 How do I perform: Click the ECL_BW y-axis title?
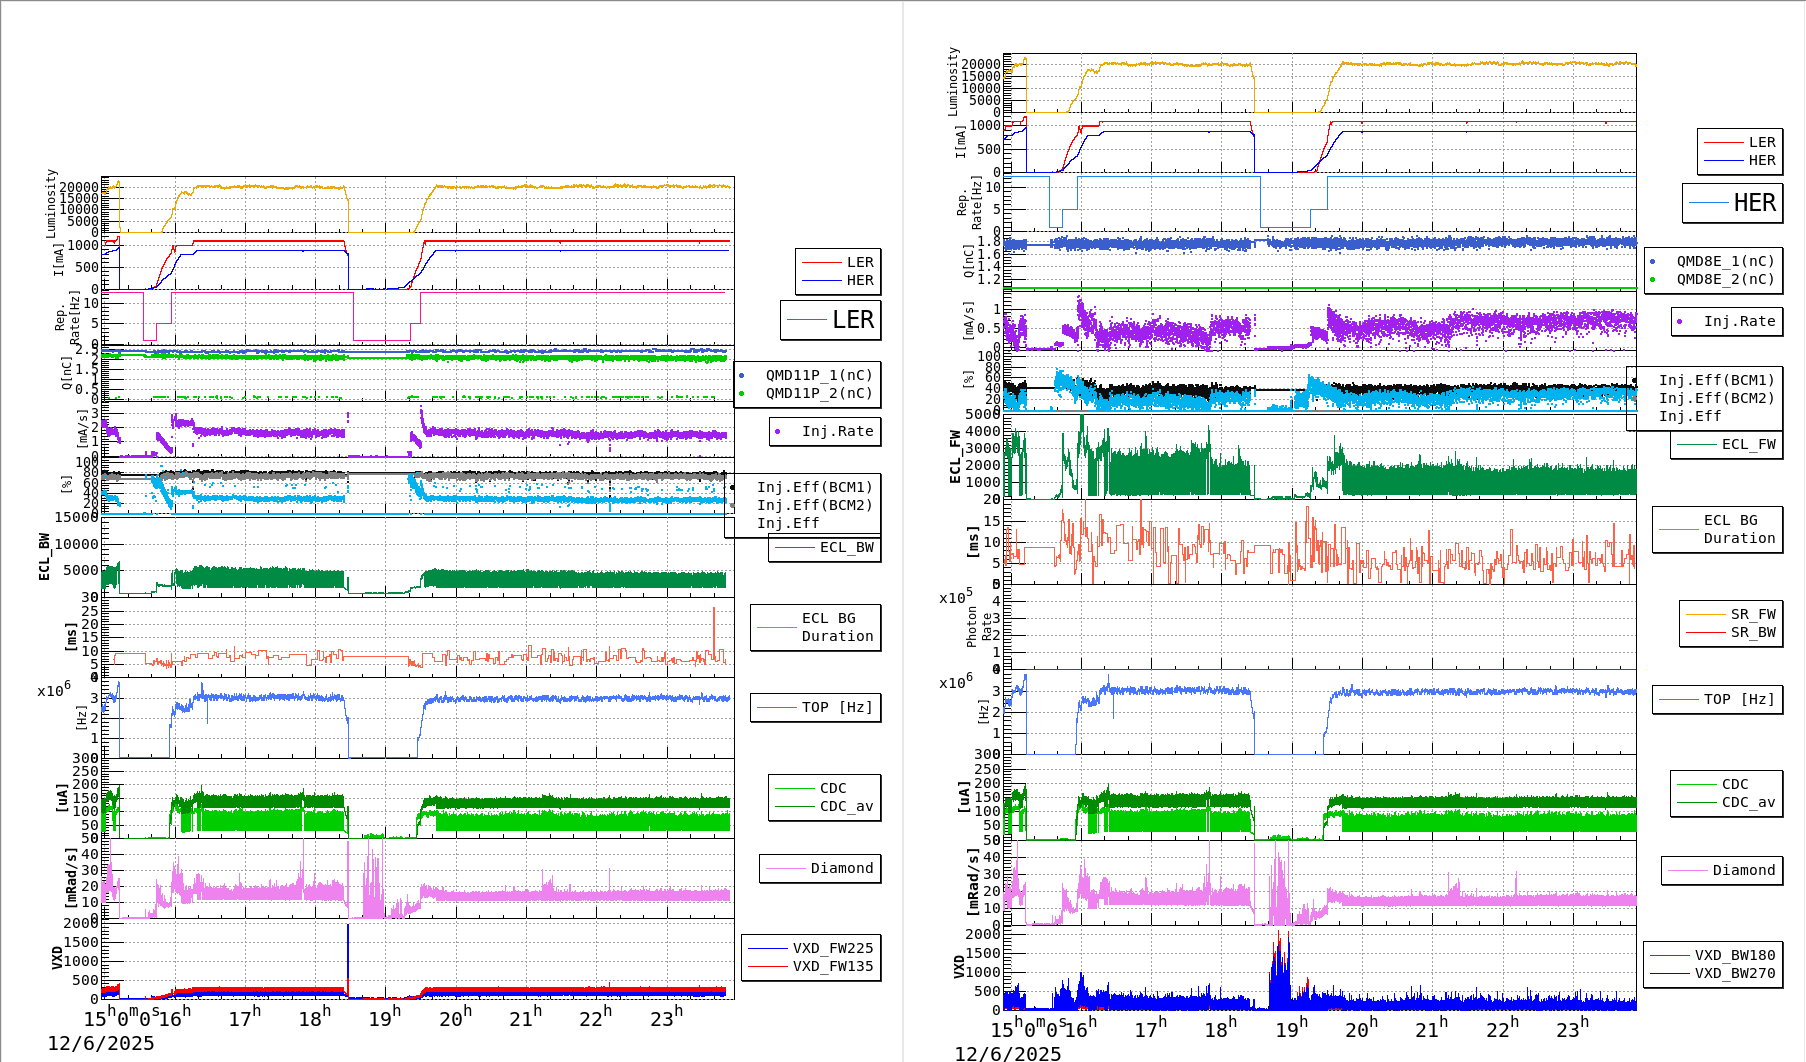tap(44, 557)
